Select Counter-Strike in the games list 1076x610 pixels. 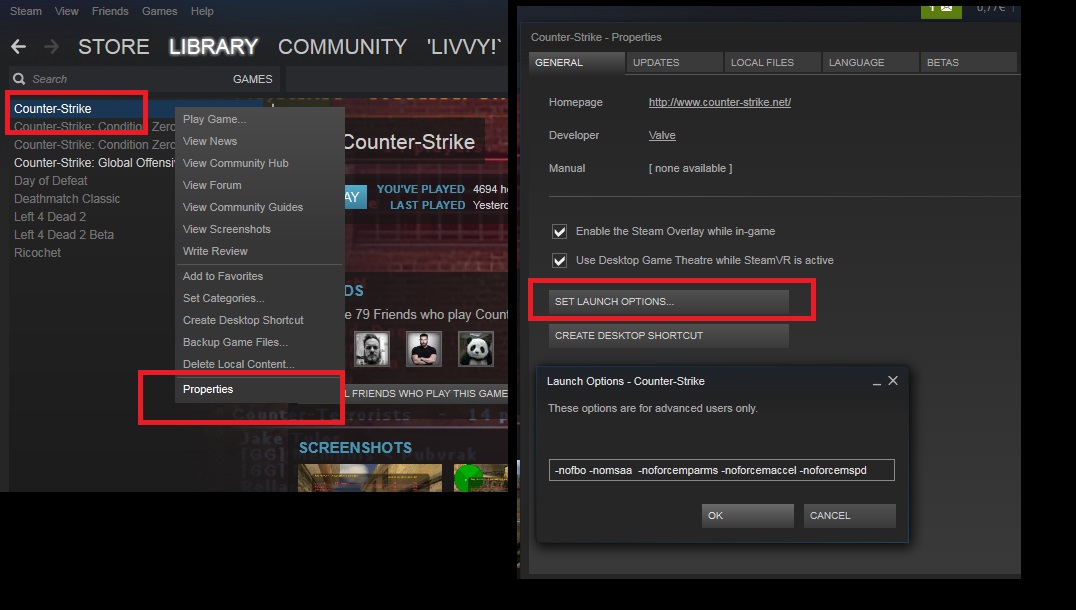pos(53,109)
